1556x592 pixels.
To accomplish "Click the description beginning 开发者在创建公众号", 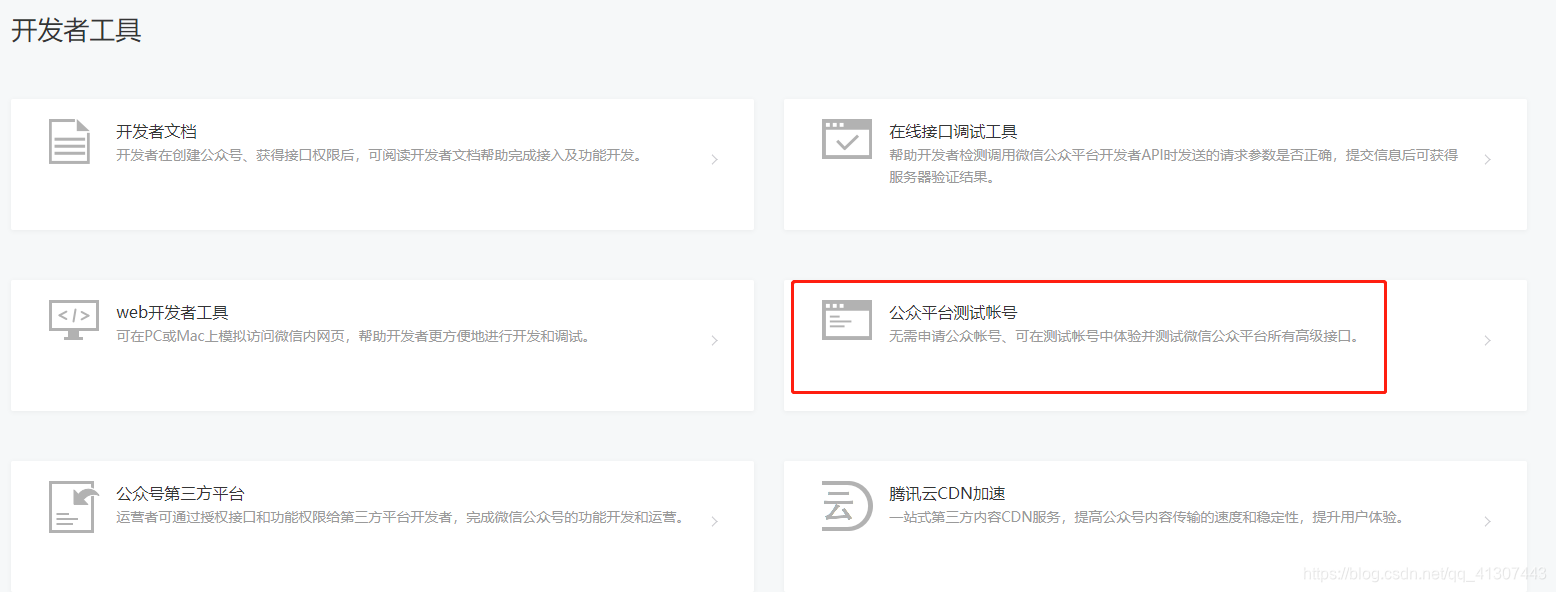I will pyautogui.click(x=379, y=155).
